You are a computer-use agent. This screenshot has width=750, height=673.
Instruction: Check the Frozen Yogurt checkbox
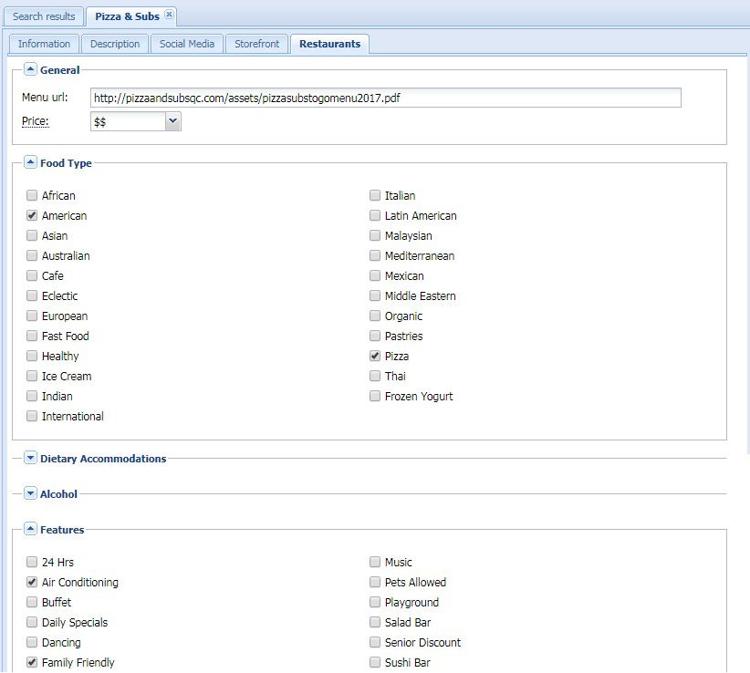coord(375,396)
